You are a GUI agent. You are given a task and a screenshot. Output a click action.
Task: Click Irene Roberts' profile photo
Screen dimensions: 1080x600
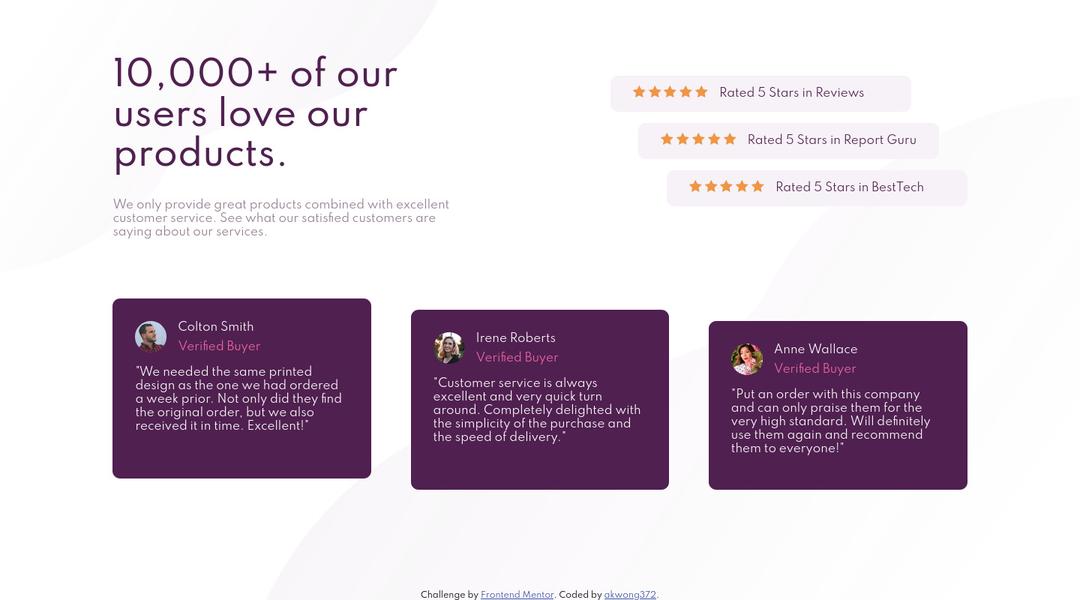click(x=449, y=348)
